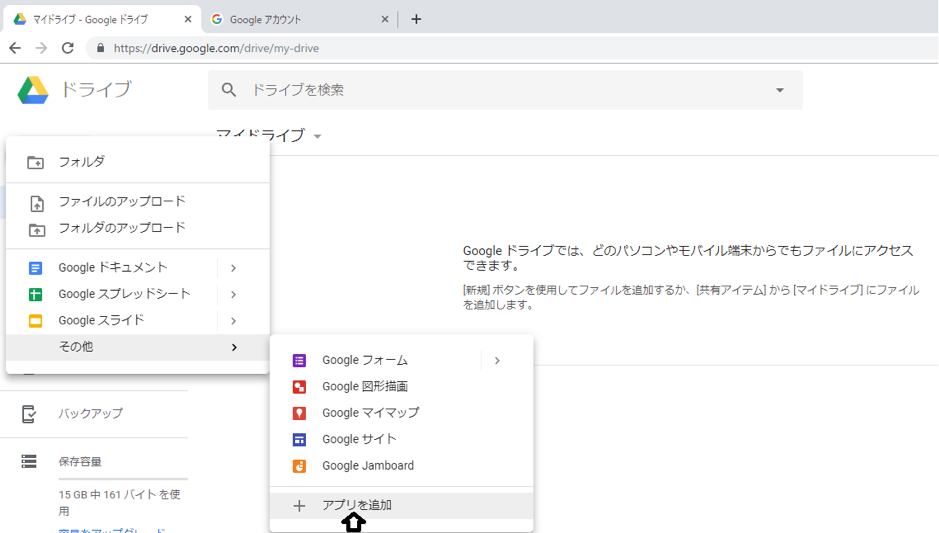Click the padlock site info icon

pyautogui.click(x=101, y=48)
